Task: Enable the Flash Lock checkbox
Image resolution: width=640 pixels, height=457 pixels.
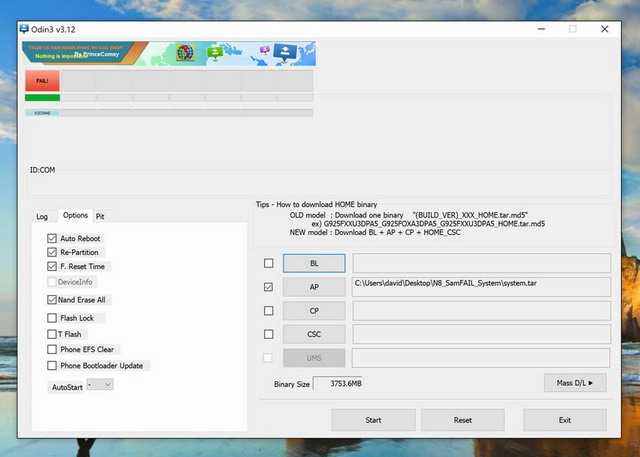Action: tap(52, 318)
